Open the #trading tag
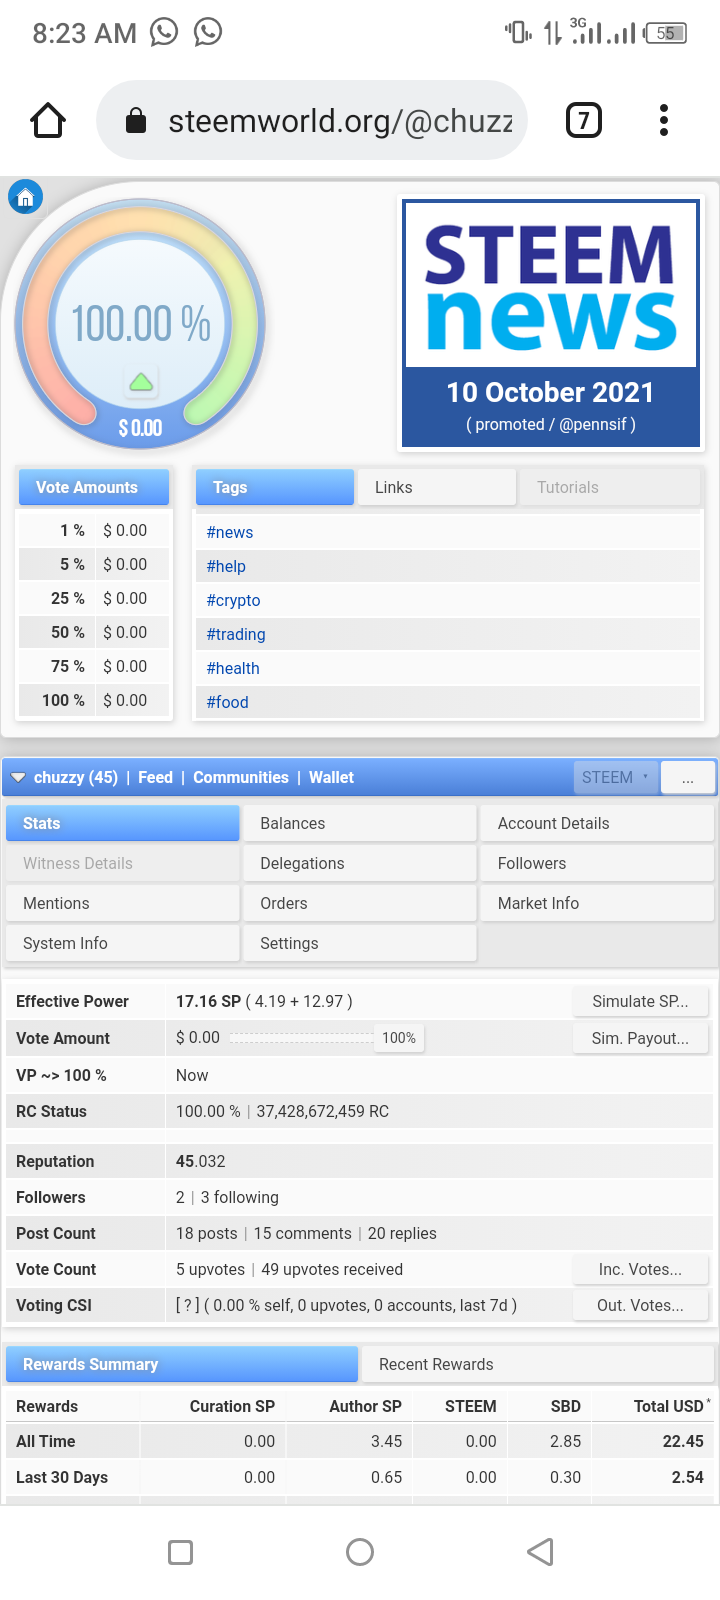720x1600 pixels. point(236,634)
